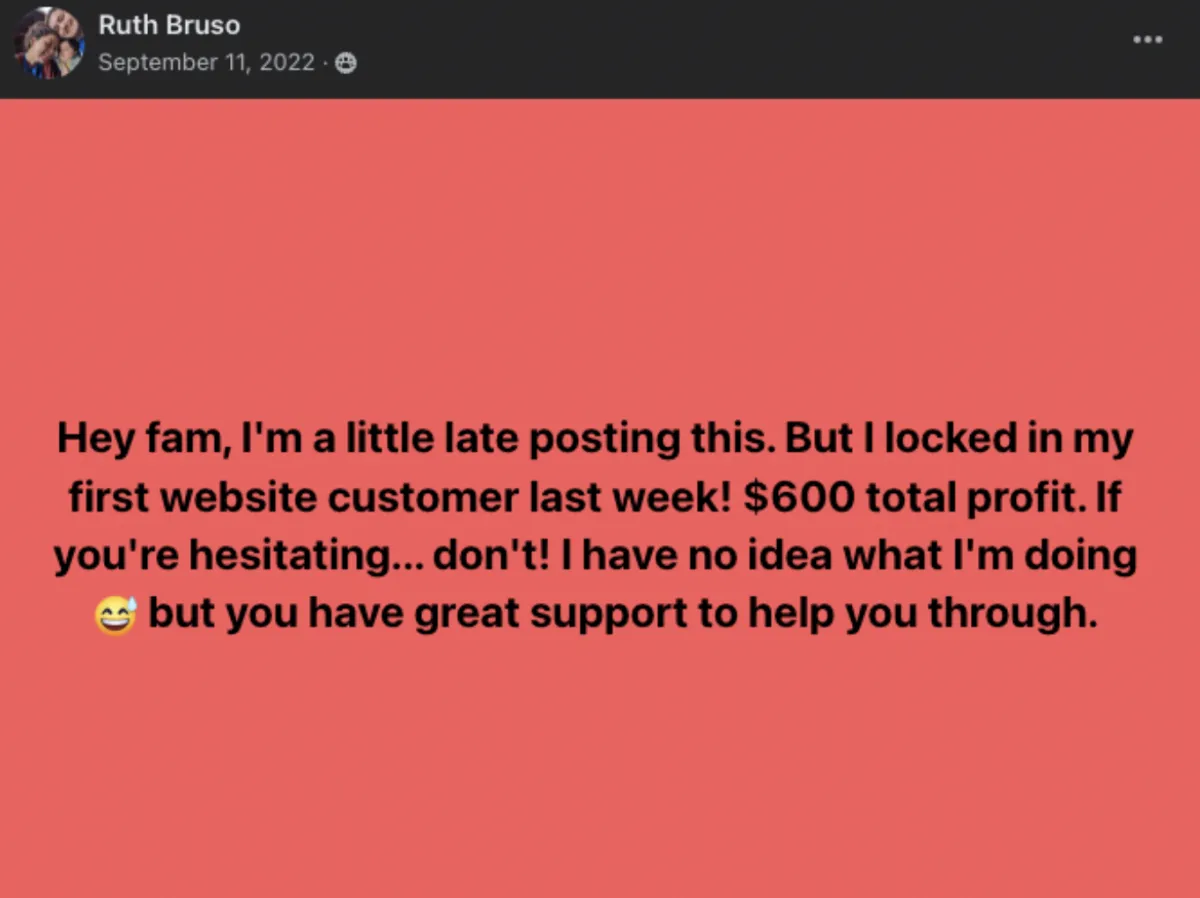Click the empty middle of the dark header bar
Image resolution: width=1200 pixels, height=898 pixels.
[700, 48]
